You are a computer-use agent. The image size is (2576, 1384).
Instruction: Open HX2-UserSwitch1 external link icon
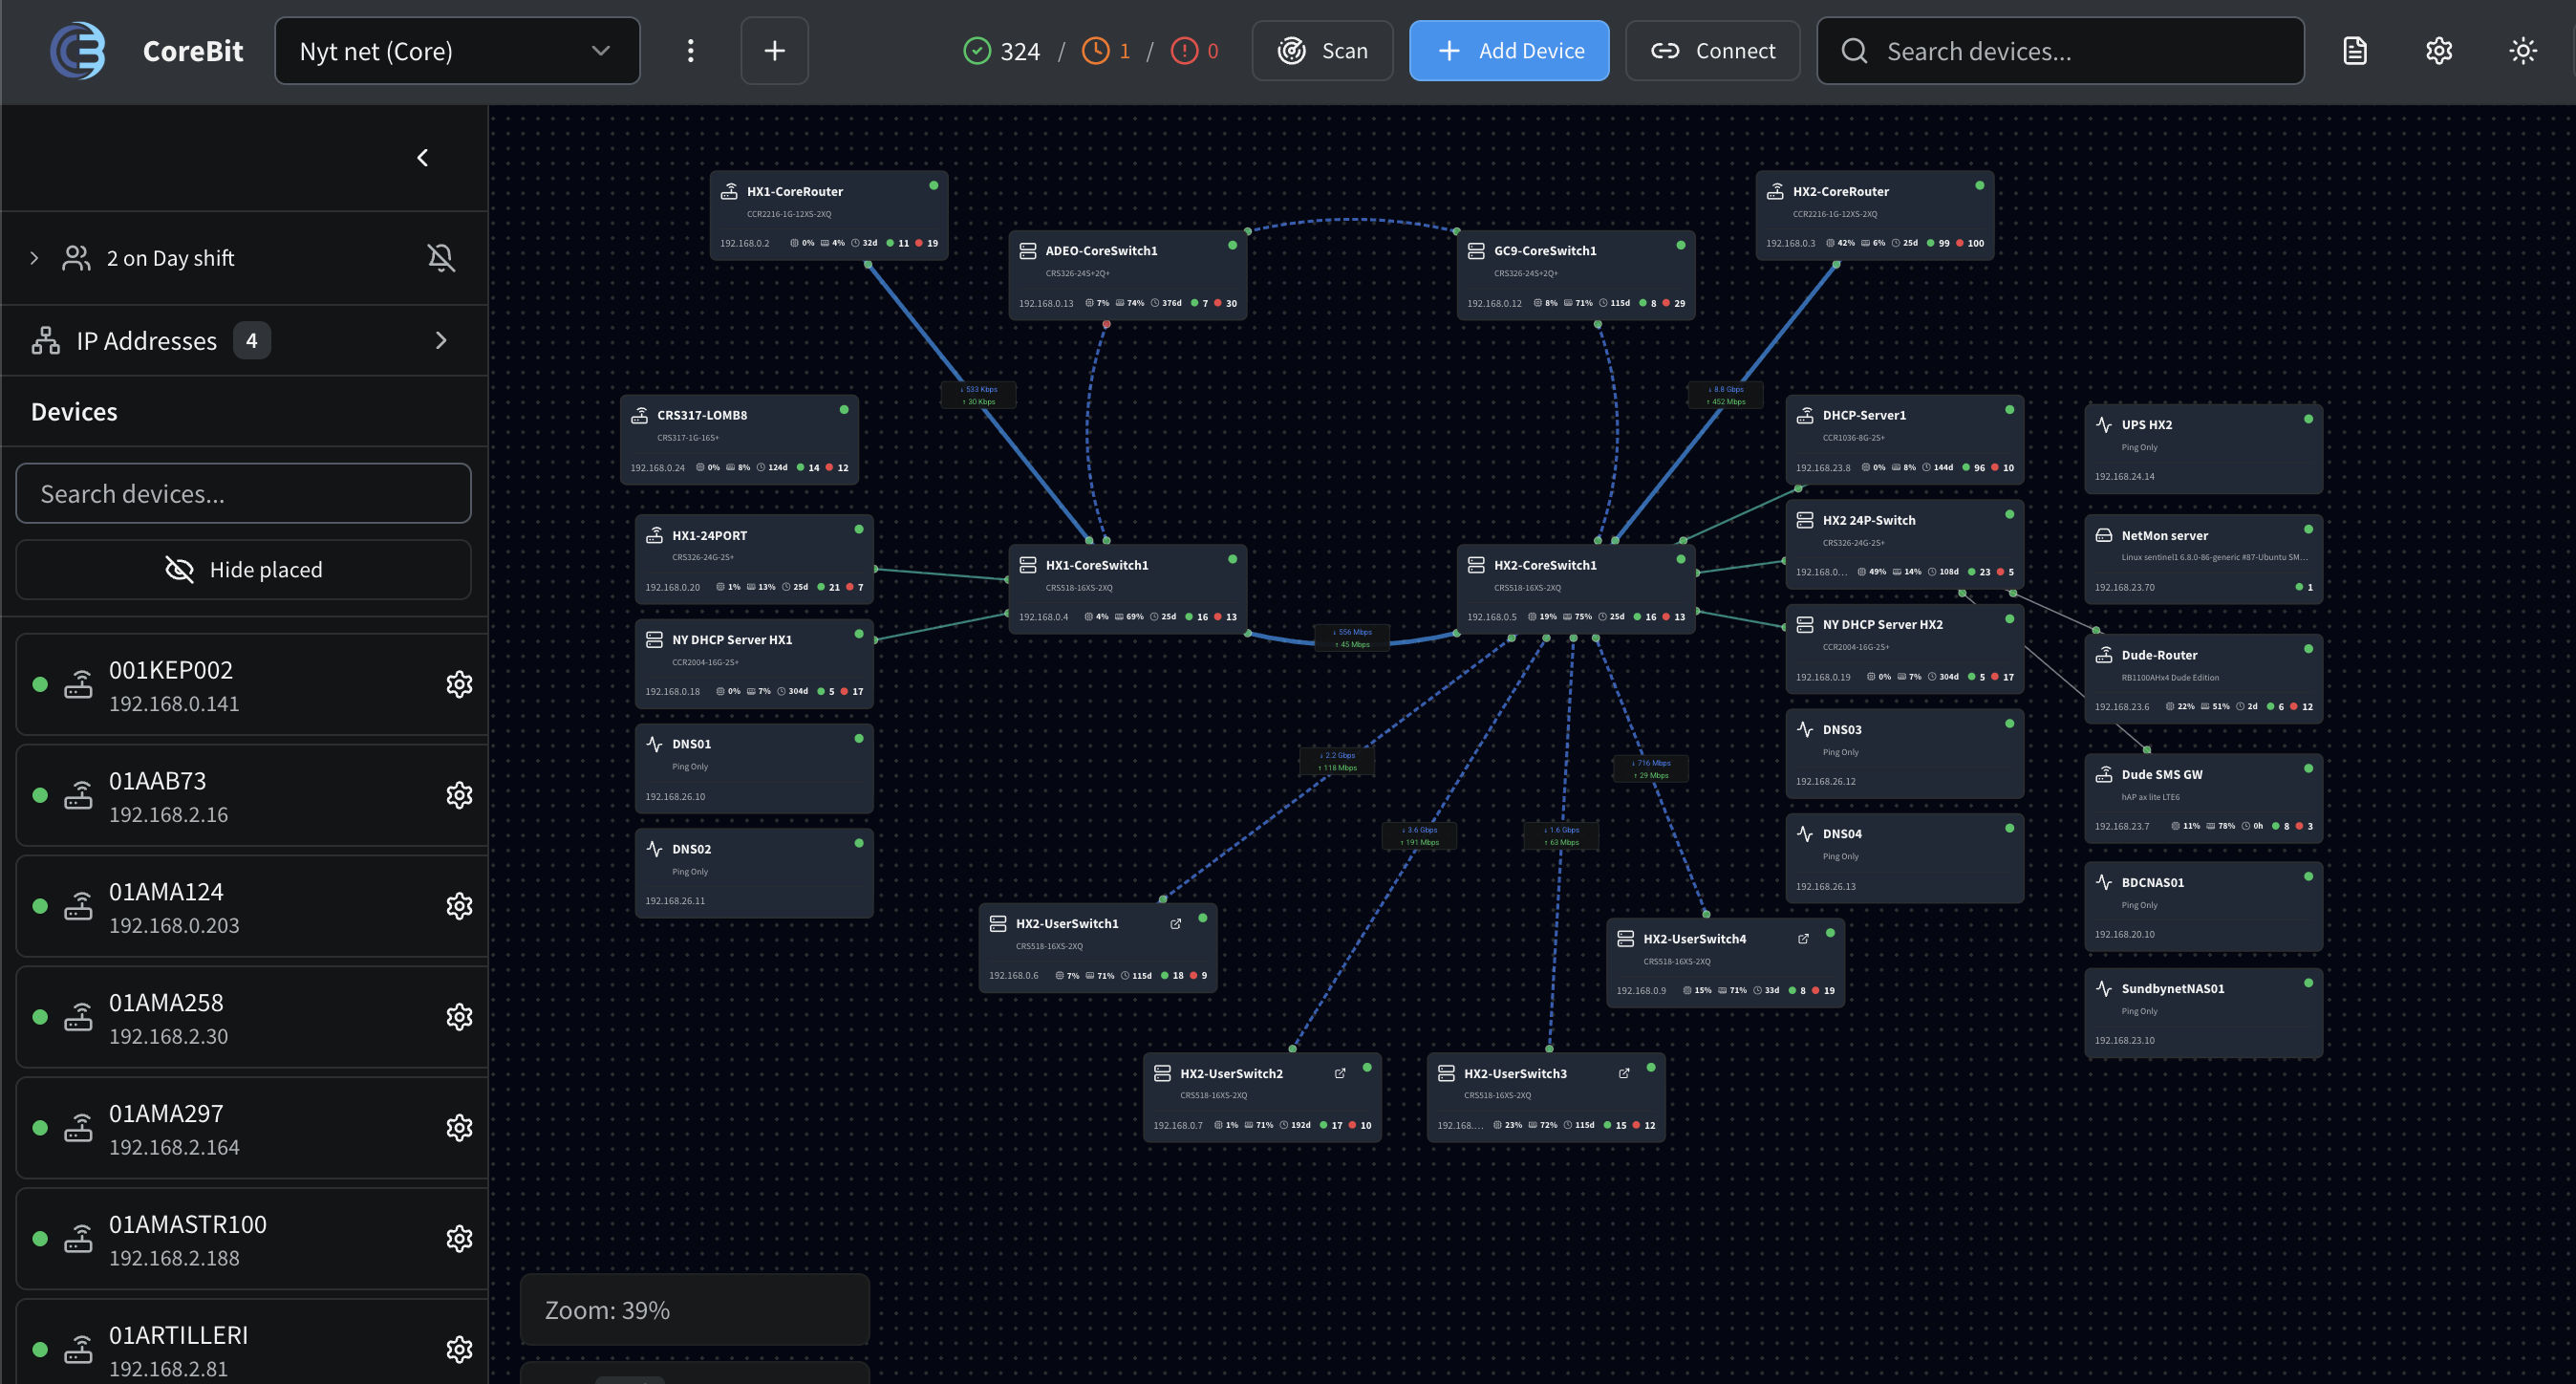coord(1176,923)
